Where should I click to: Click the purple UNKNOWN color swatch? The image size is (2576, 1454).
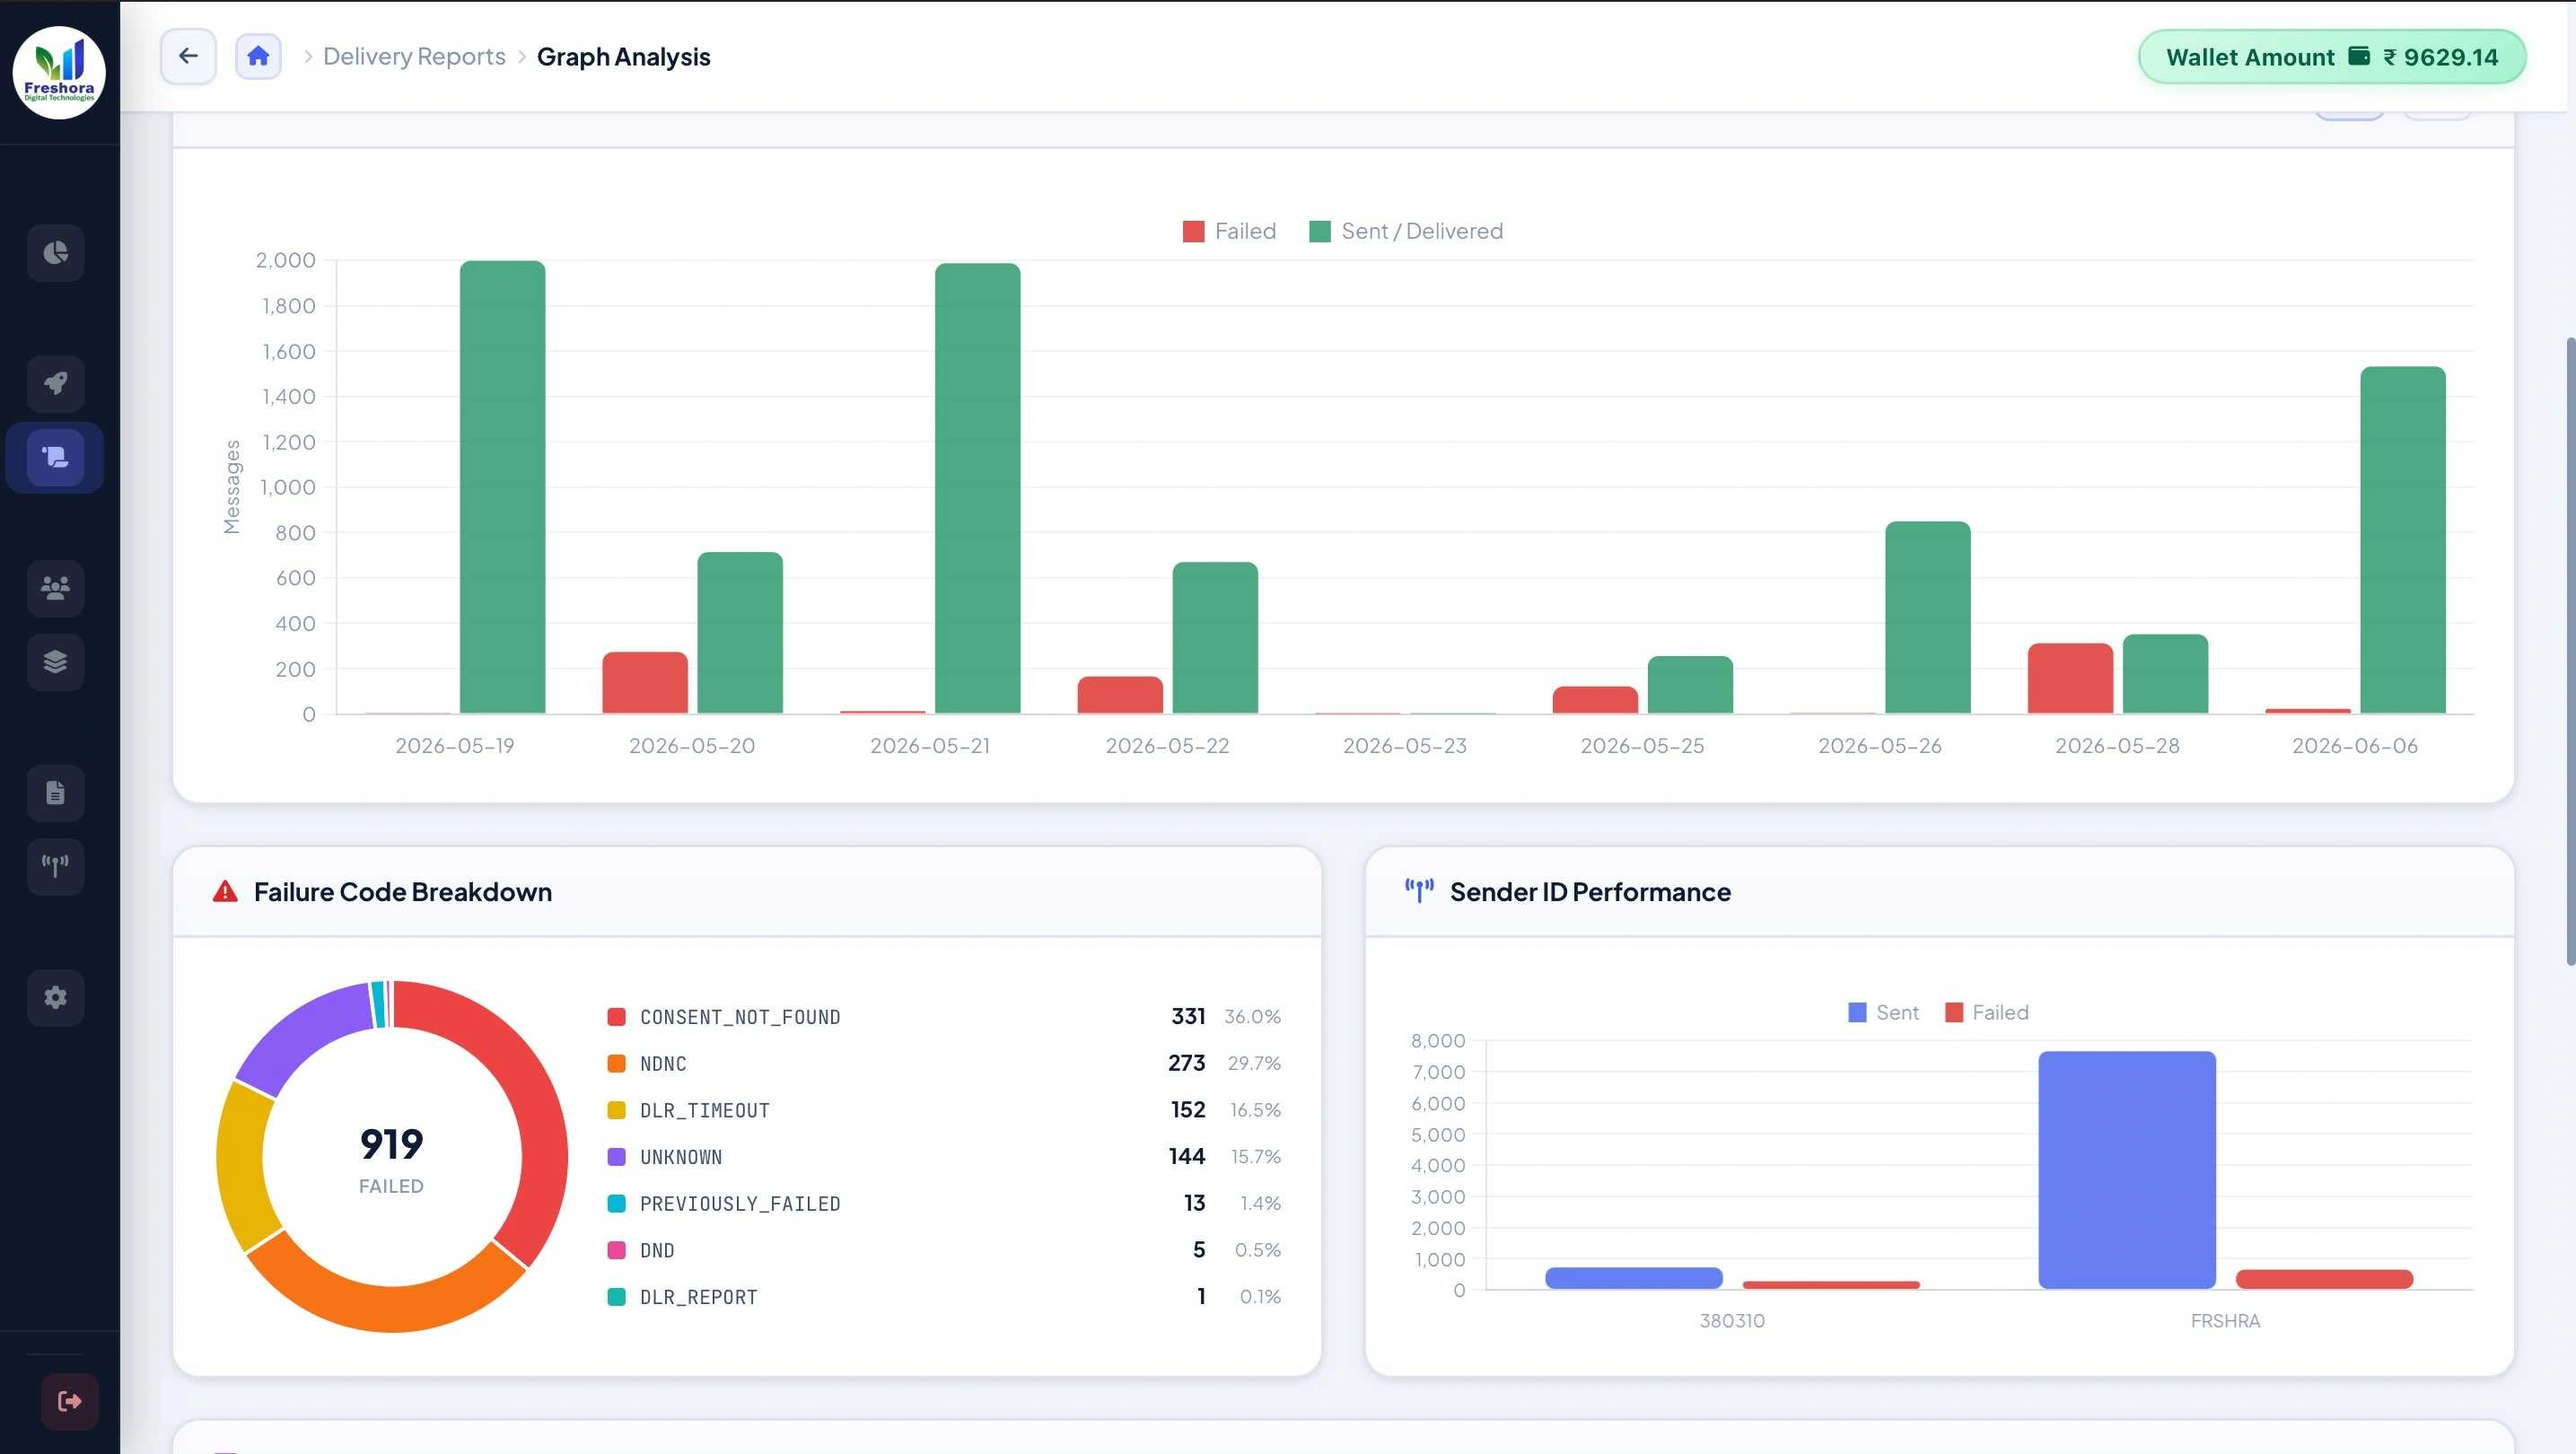point(617,1157)
